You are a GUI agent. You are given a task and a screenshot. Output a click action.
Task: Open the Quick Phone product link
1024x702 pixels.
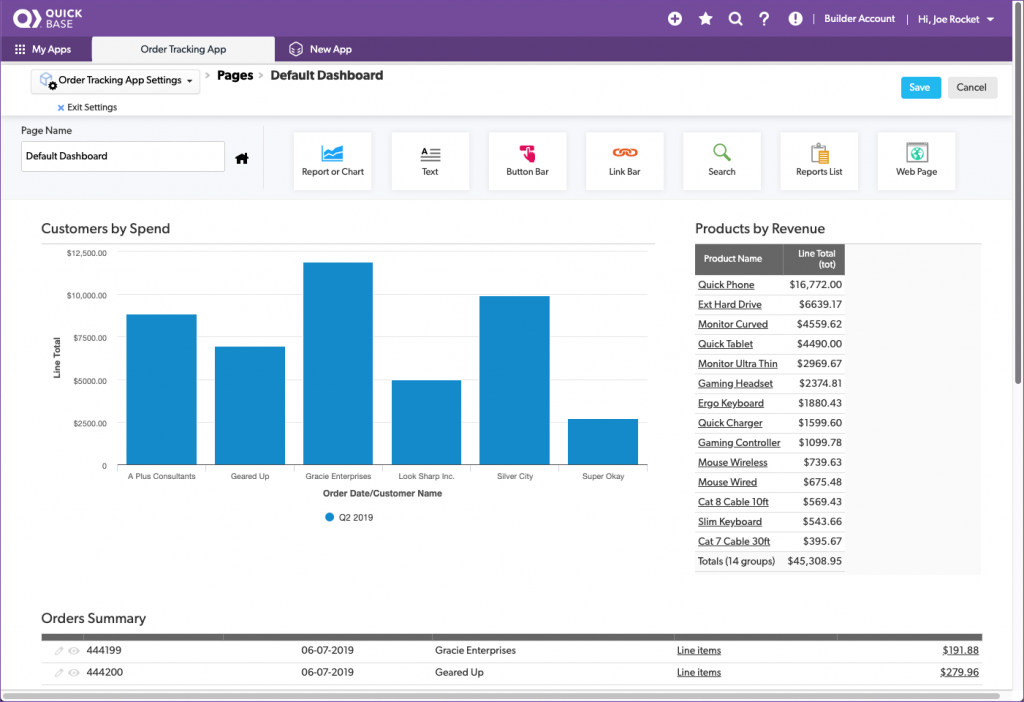(726, 285)
